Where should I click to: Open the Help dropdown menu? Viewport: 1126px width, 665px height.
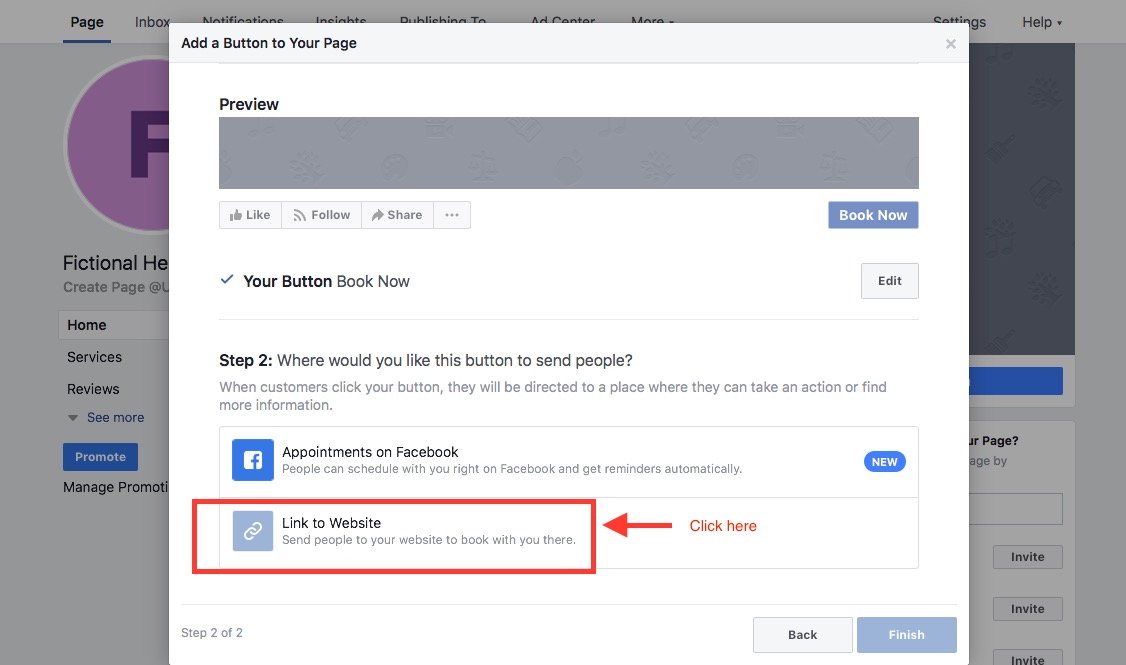click(x=1041, y=22)
